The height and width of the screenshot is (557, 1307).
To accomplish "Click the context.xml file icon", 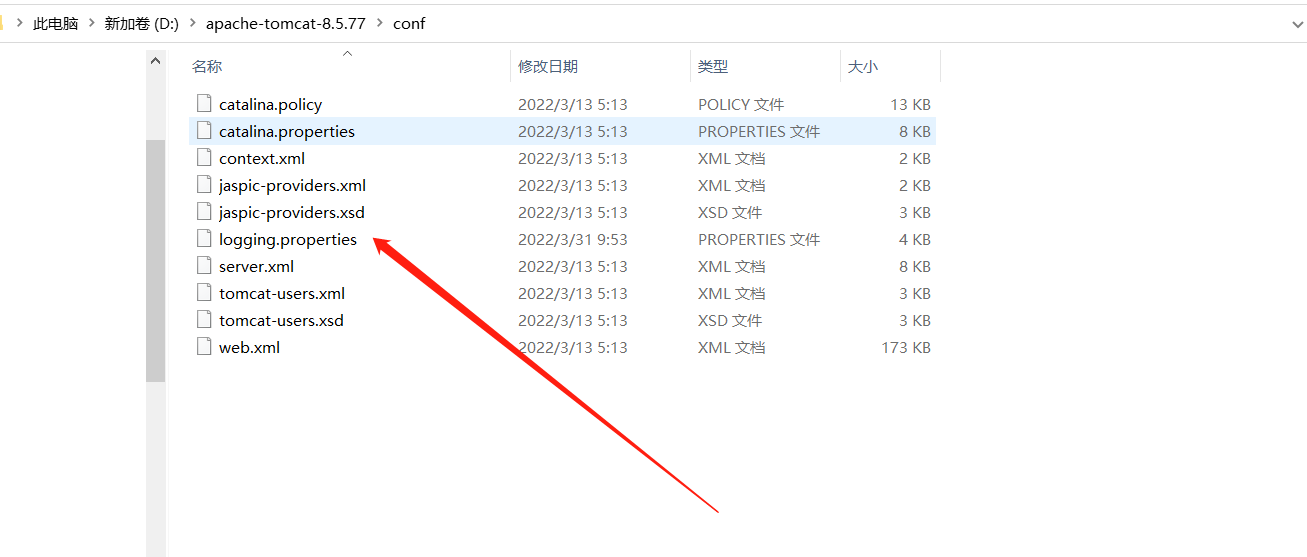I will [x=204, y=158].
